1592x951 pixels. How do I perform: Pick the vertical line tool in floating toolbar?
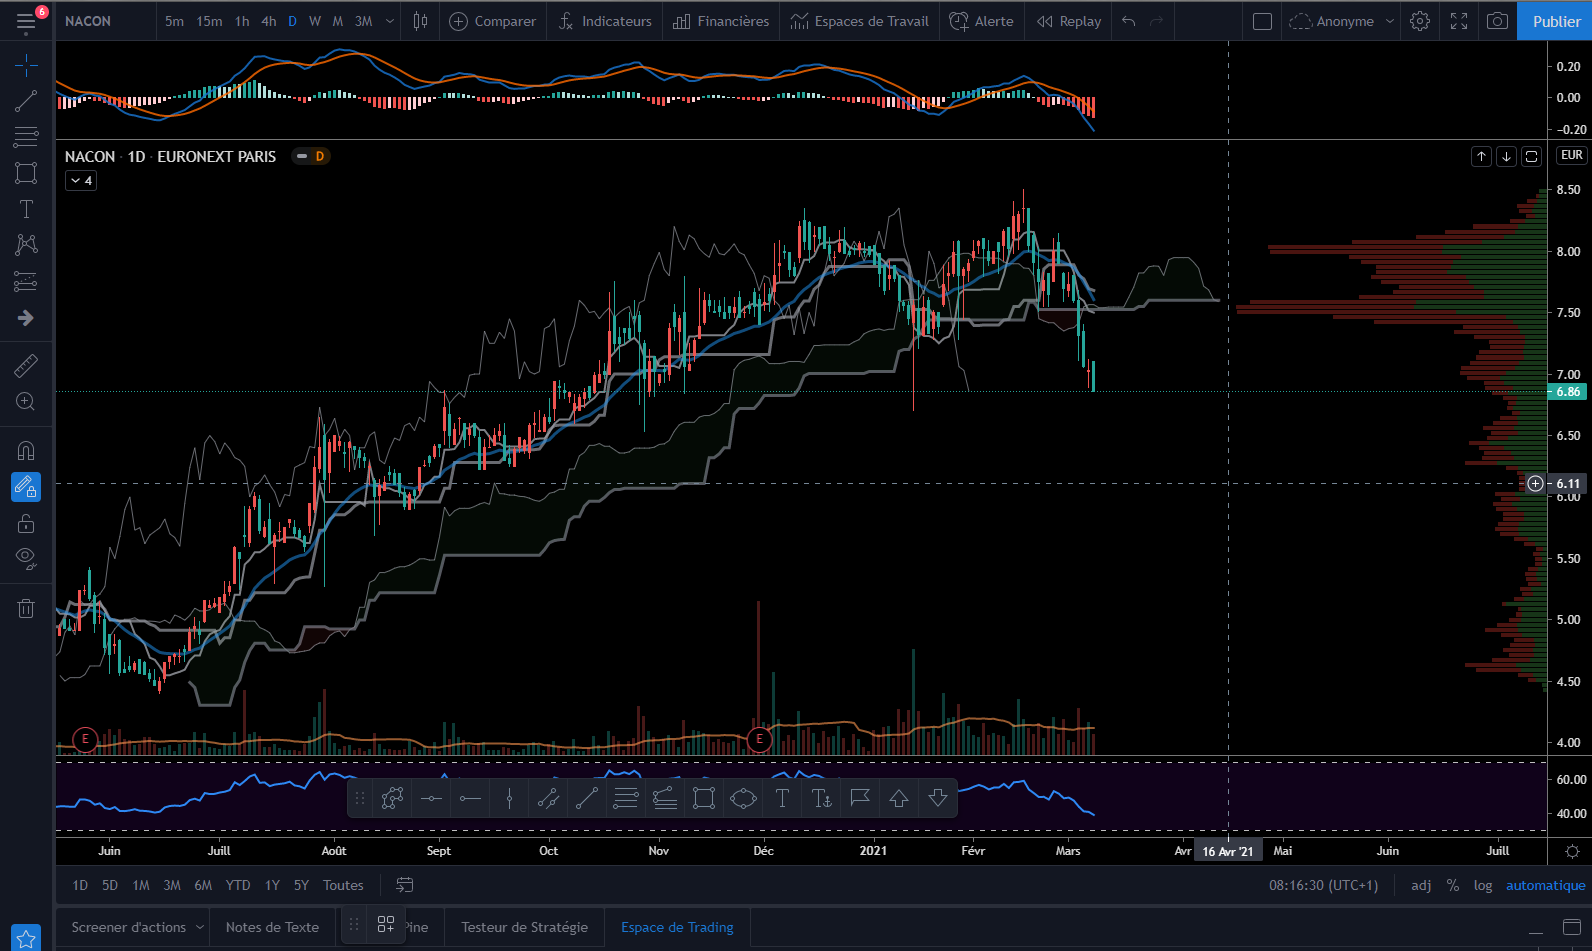click(509, 798)
